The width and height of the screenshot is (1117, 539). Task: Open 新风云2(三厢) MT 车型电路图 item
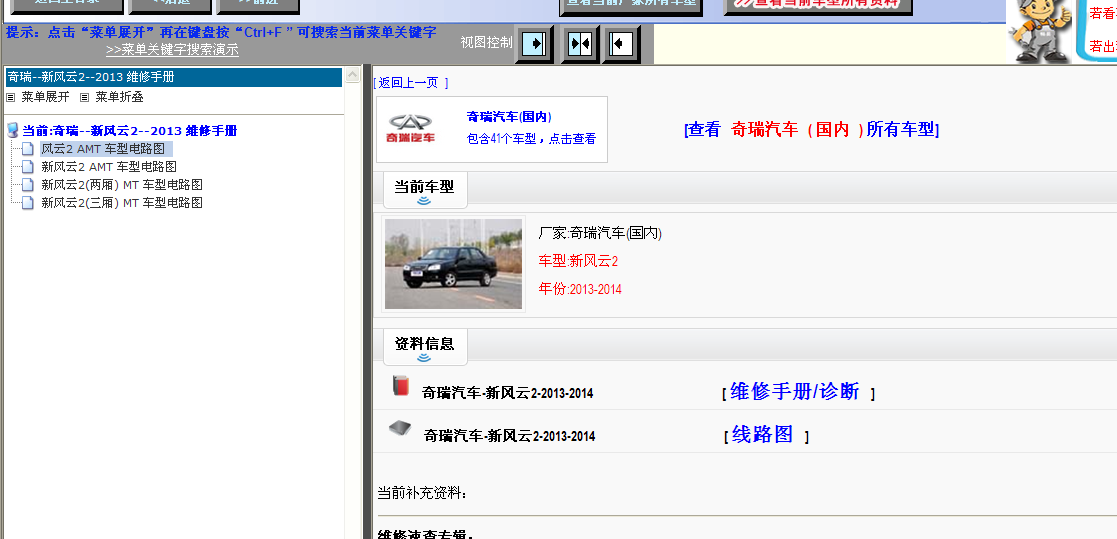[x=122, y=203]
